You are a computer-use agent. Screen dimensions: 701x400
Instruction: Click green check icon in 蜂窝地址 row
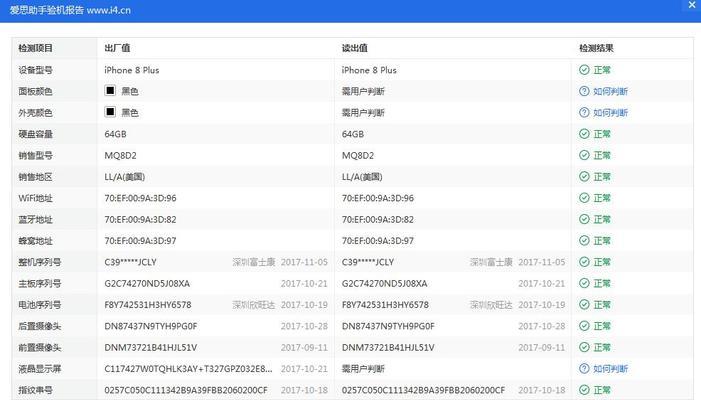[584, 240]
